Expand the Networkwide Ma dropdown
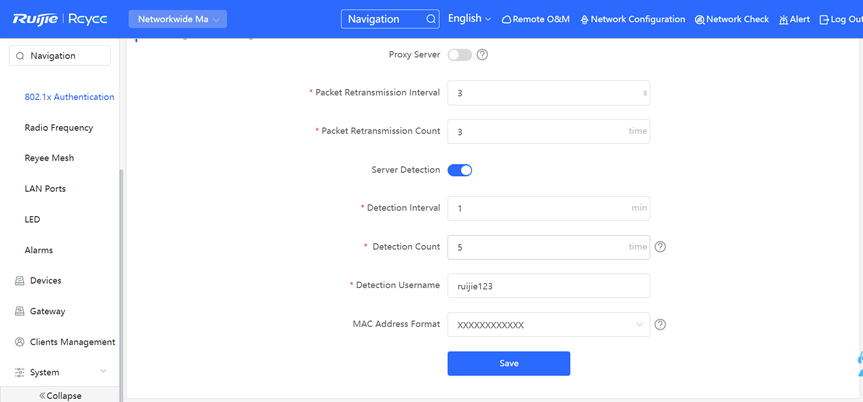Image resolution: width=863 pixels, height=402 pixels. tap(178, 19)
